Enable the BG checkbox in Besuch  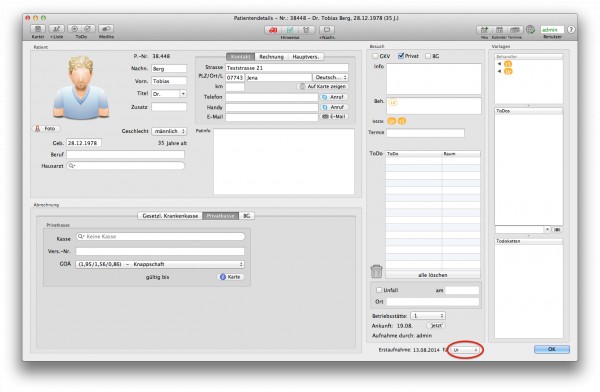pyautogui.click(x=428, y=56)
